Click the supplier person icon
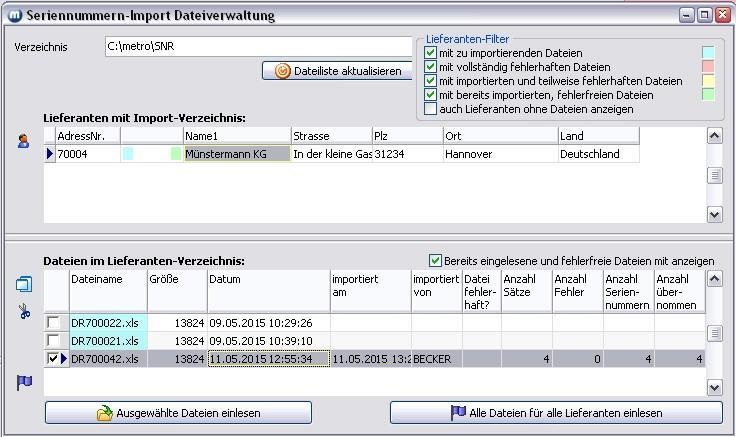 pyautogui.click(x=23, y=142)
